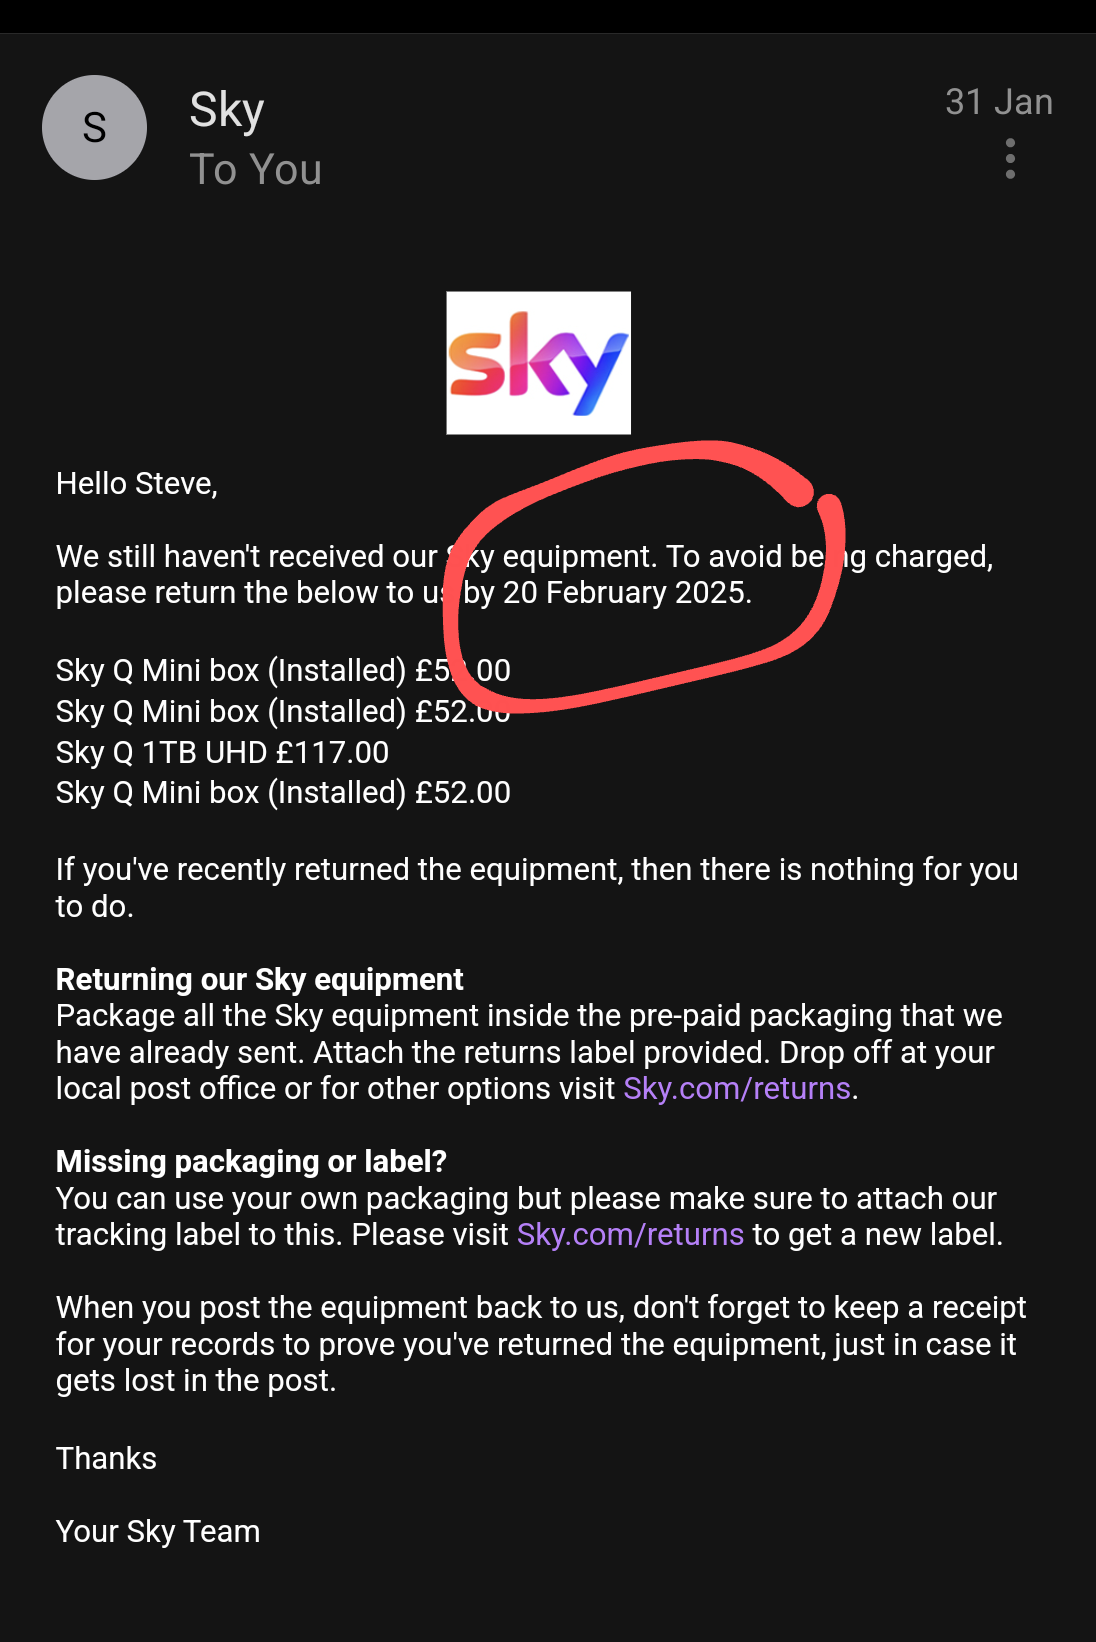Click the "20 February 2025" deadline text

tap(626, 593)
